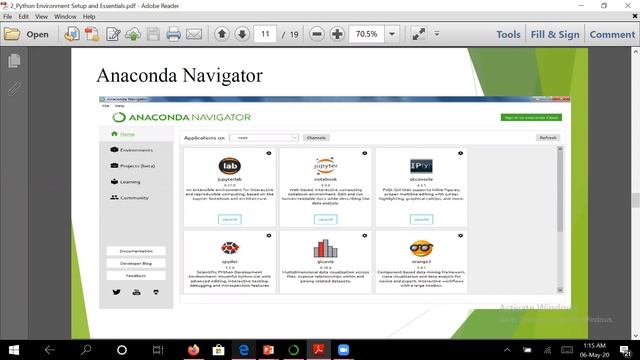This screenshot has height=360, width=640.
Task: Click the zoom percentage field
Action: pos(367,34)
